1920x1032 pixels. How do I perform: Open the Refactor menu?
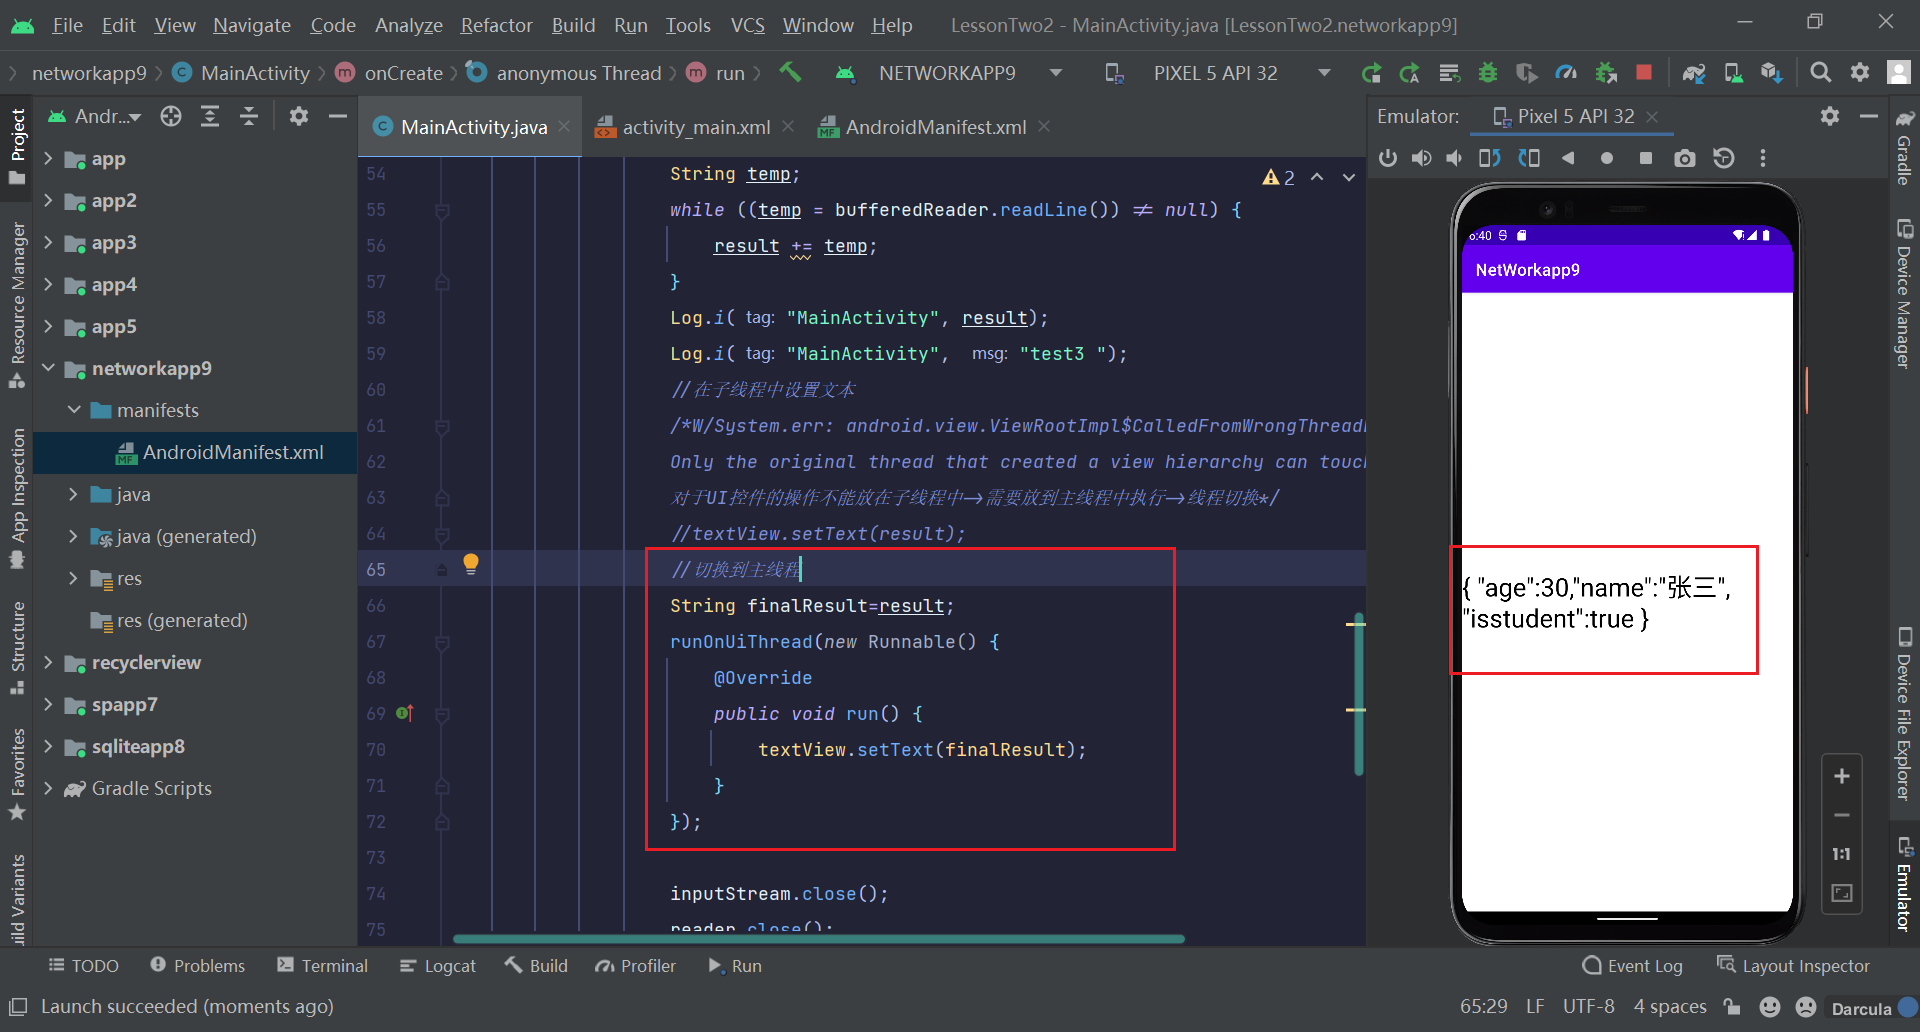tap(496, 25)
